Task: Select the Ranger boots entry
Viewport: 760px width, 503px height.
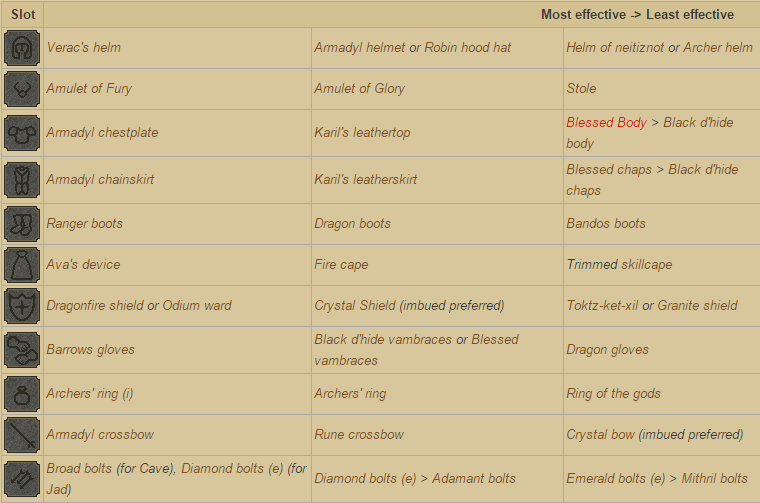Action: [84, 224]
